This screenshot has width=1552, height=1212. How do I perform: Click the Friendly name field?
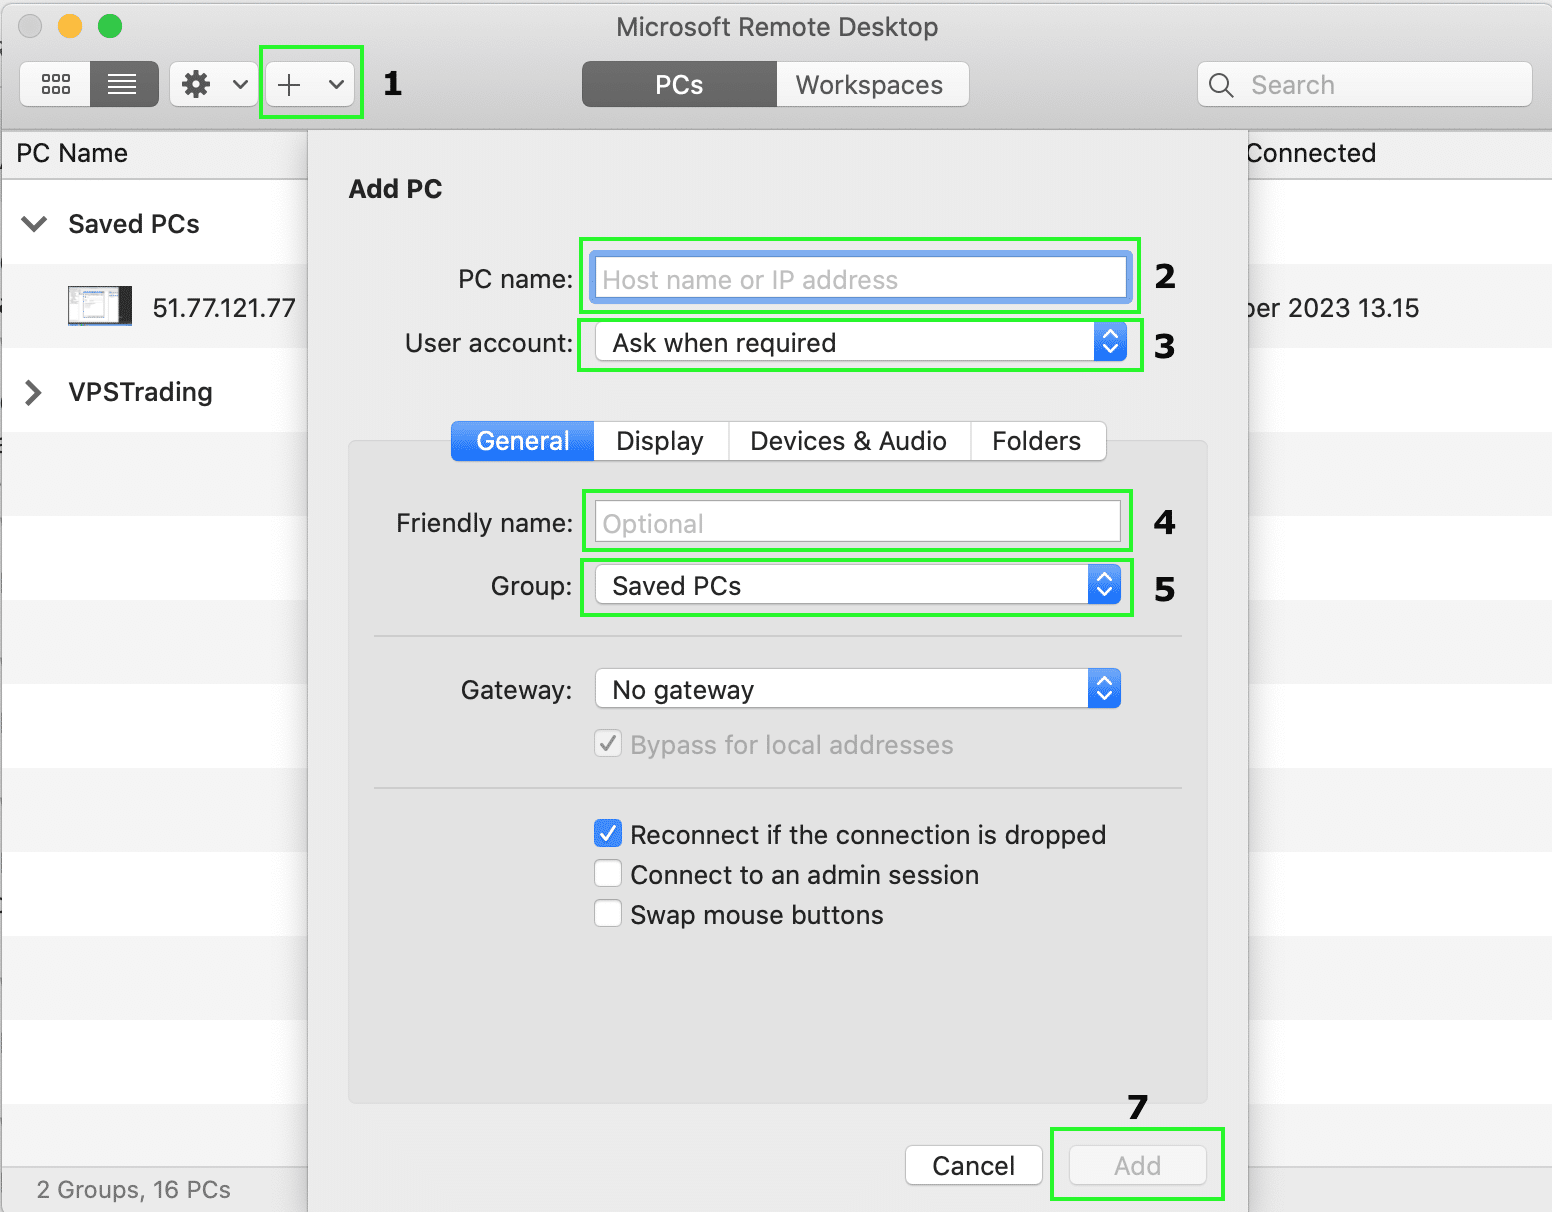point(858,523)
